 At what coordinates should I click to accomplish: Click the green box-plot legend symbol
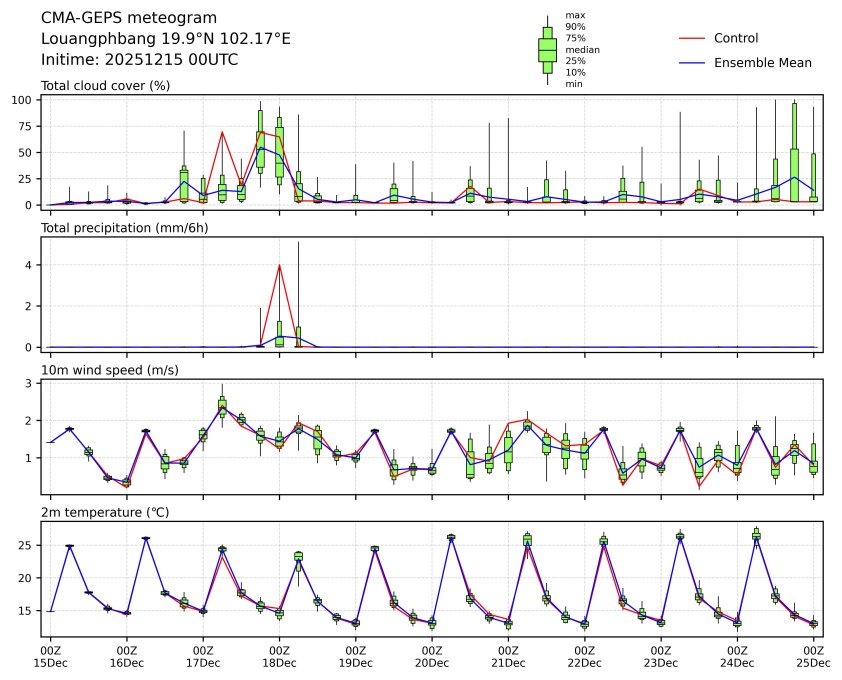coord(547,49)
